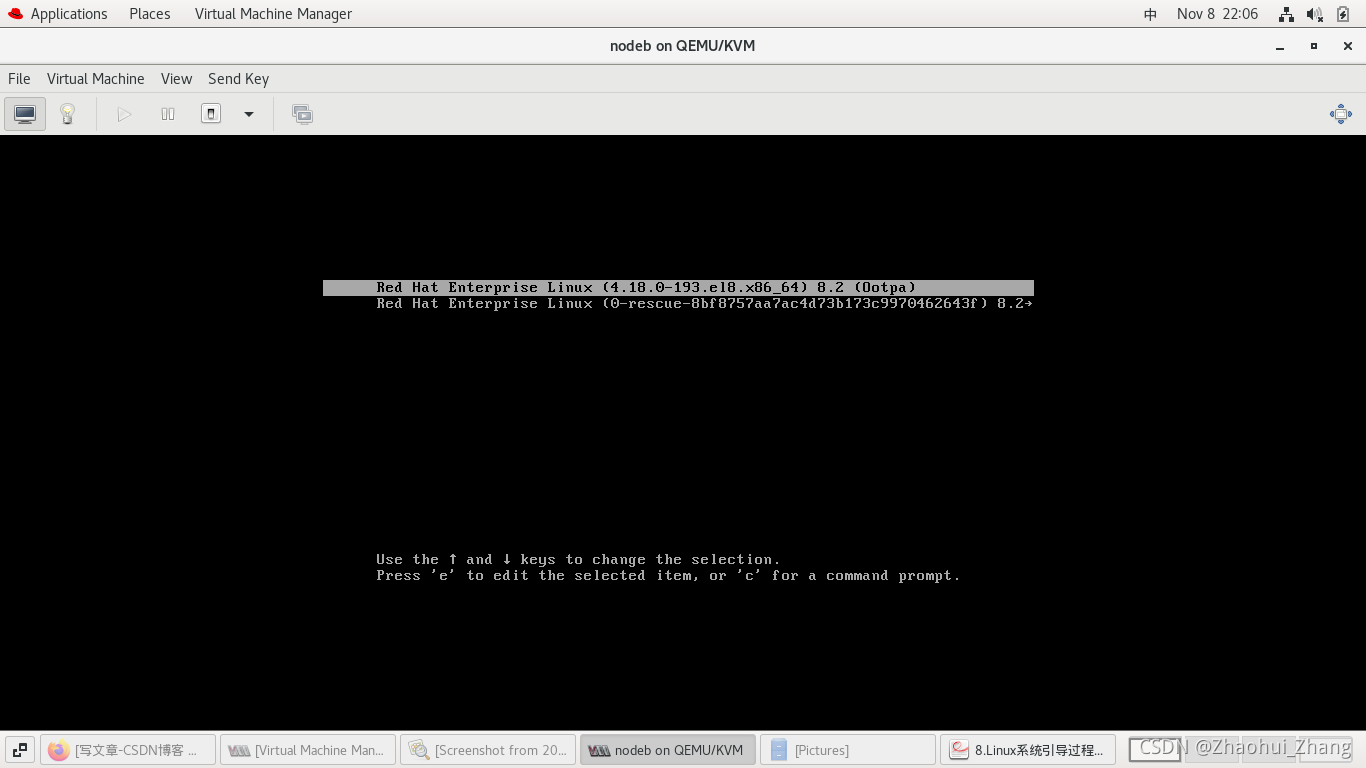Open the View menu
The image size is (1366, 768).
176,79
